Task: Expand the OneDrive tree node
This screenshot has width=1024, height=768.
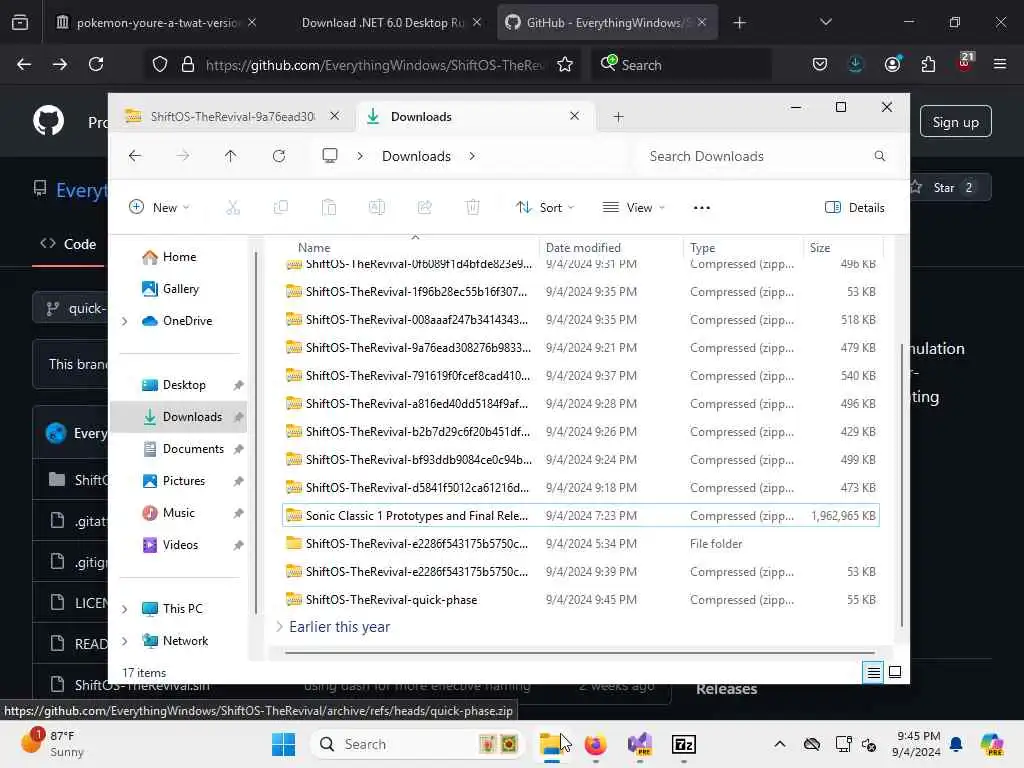Action: 125,321
